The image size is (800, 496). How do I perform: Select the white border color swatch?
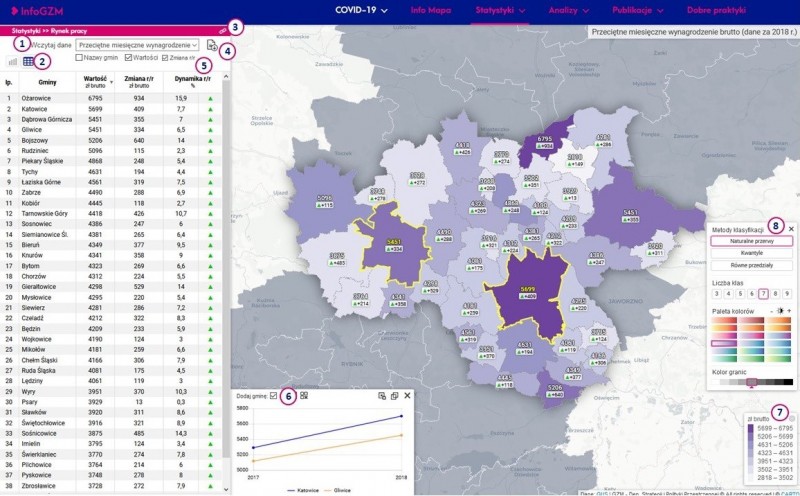716,382
